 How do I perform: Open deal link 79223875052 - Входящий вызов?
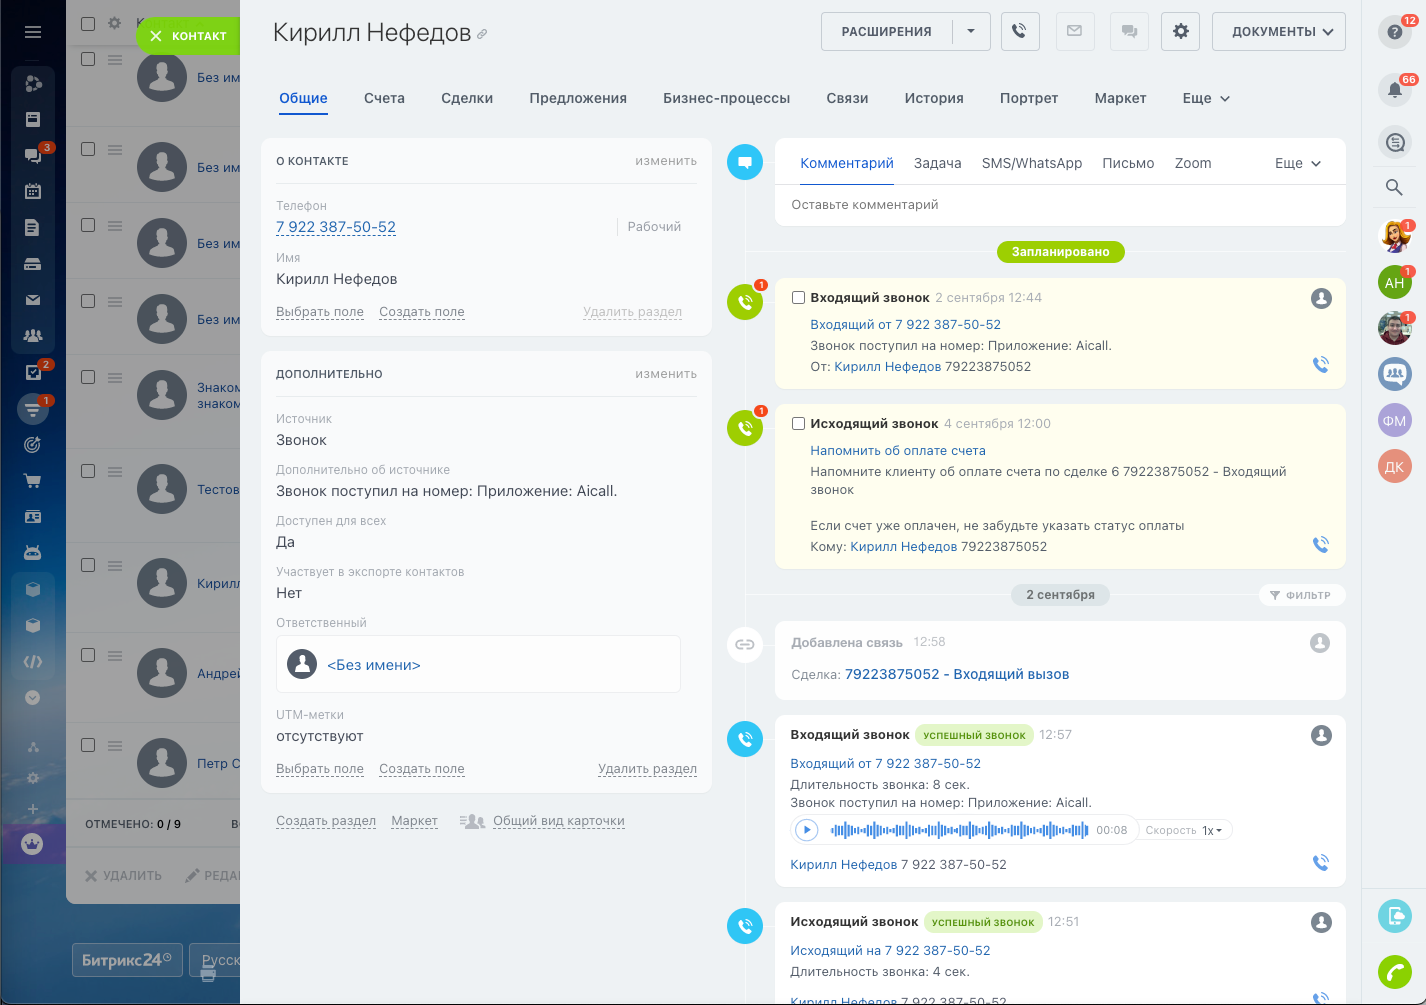coord(956,674)
